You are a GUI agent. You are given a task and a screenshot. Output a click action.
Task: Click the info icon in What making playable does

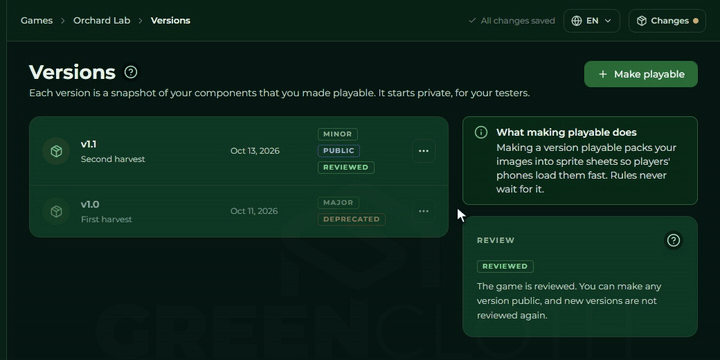coord(481,133)
